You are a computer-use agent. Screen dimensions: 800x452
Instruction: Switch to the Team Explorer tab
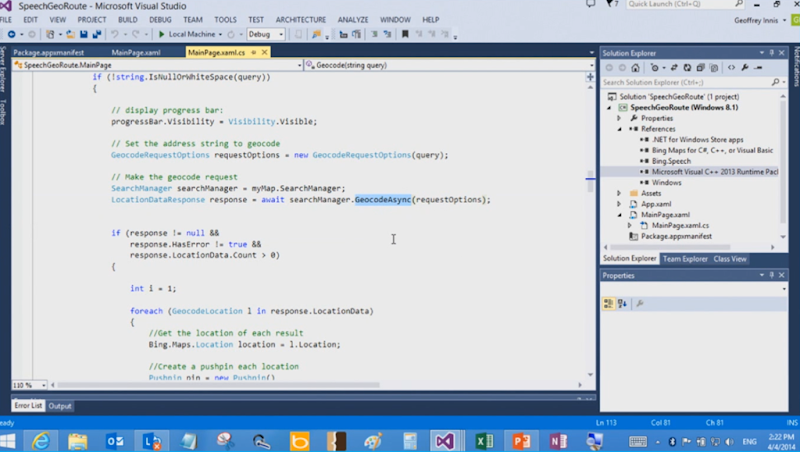coord(685,259)
